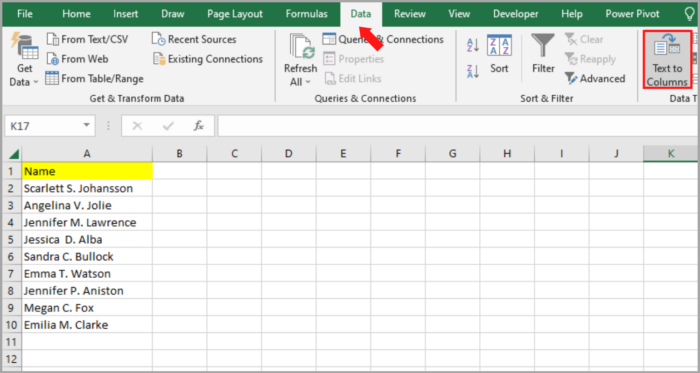Image resolution: width=700 pixels, height=373 pixels.
Task: Open the Sort dialog
Action: tap(499, 54)
